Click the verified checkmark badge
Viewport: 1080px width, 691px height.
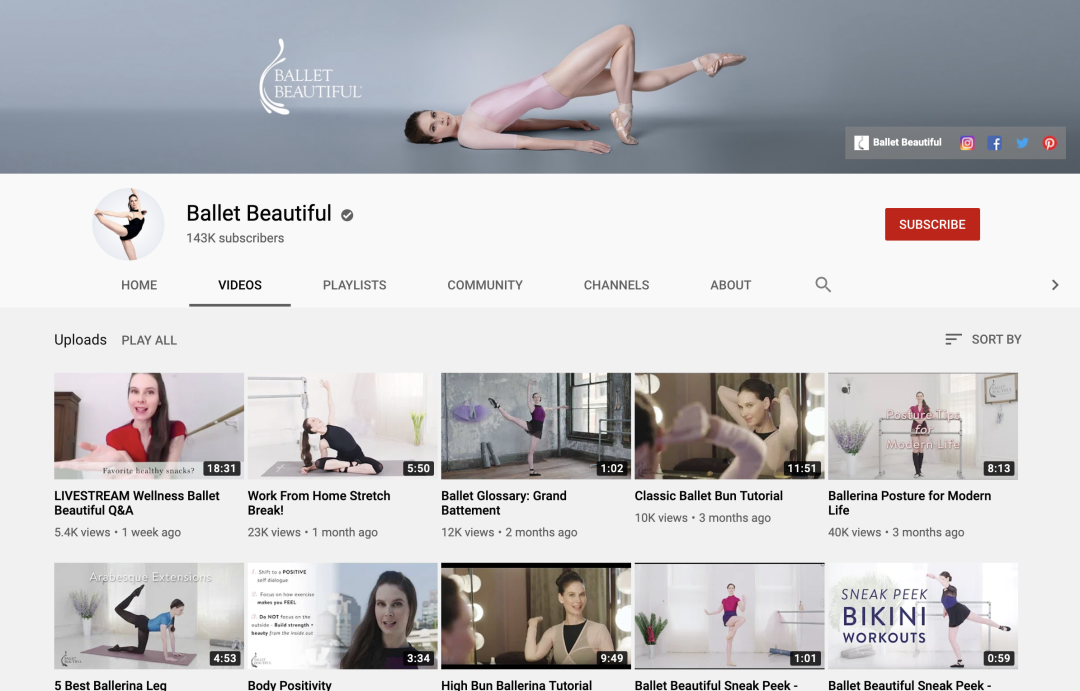347,214
